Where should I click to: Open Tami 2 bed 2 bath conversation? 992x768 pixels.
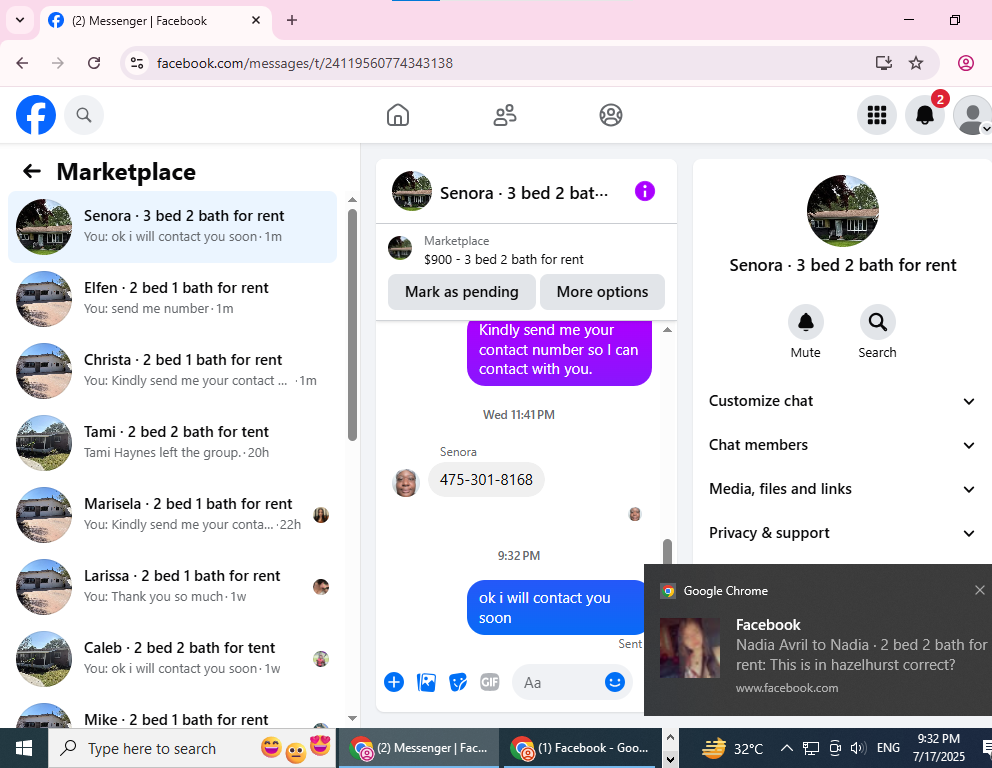pyautogui.click(x=172, y=443)
